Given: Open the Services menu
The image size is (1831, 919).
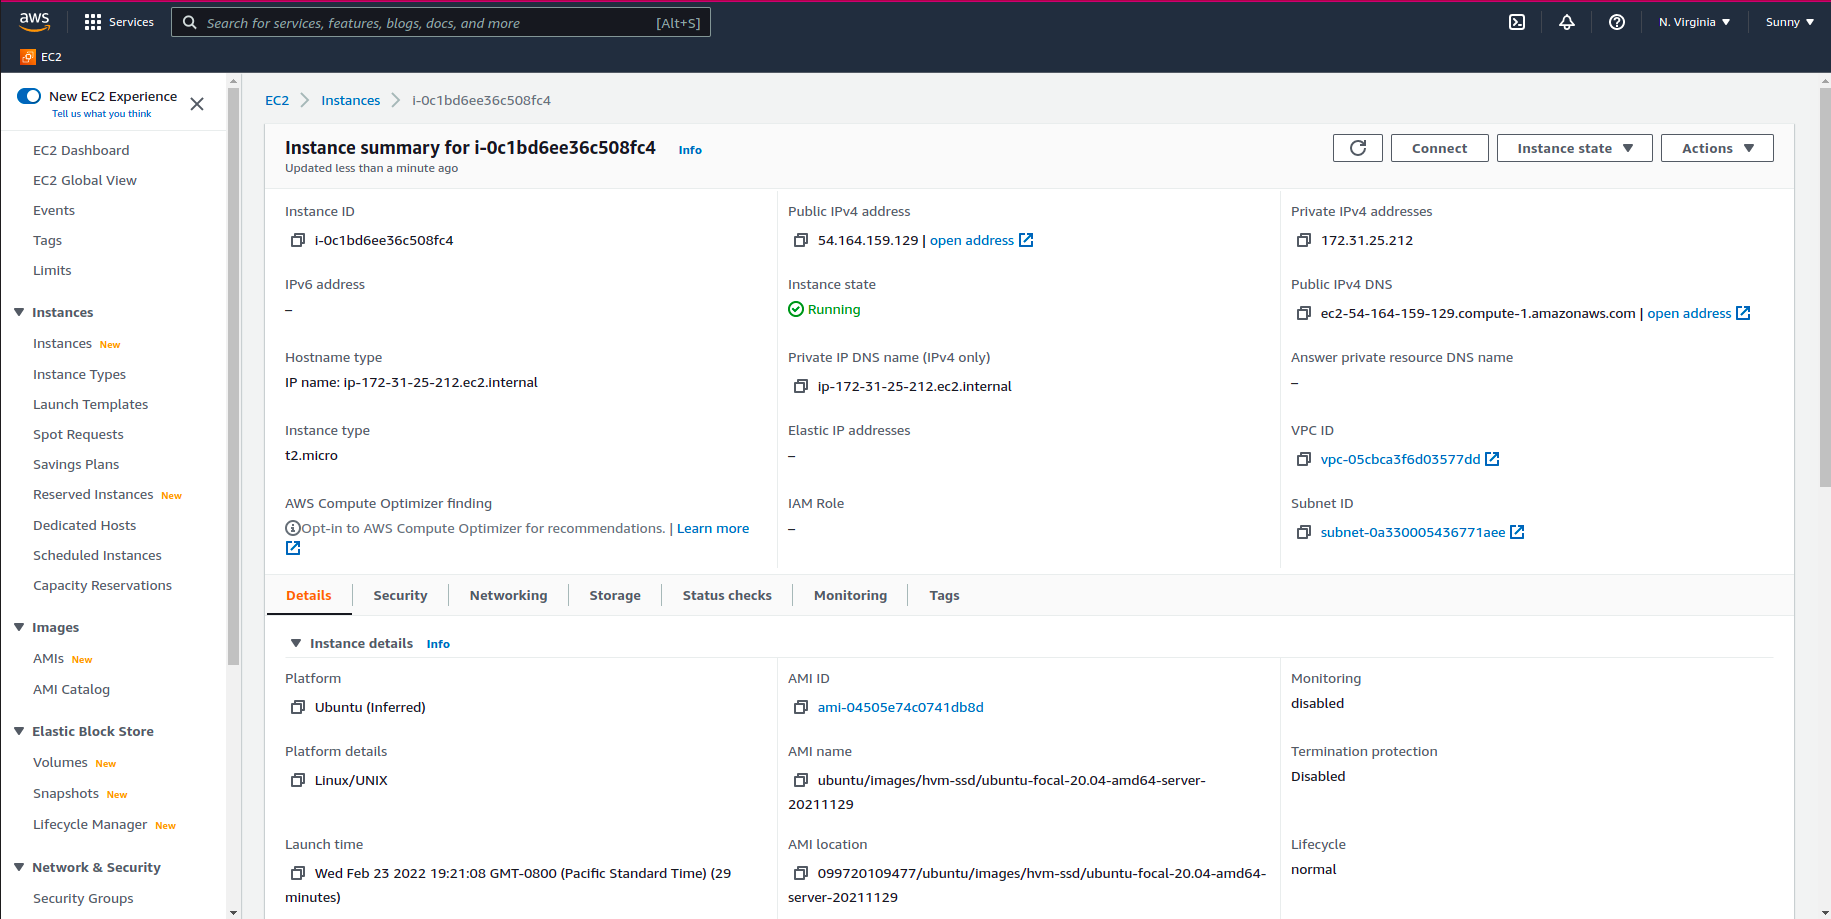Looking at the screenshot, I should 119,22.
